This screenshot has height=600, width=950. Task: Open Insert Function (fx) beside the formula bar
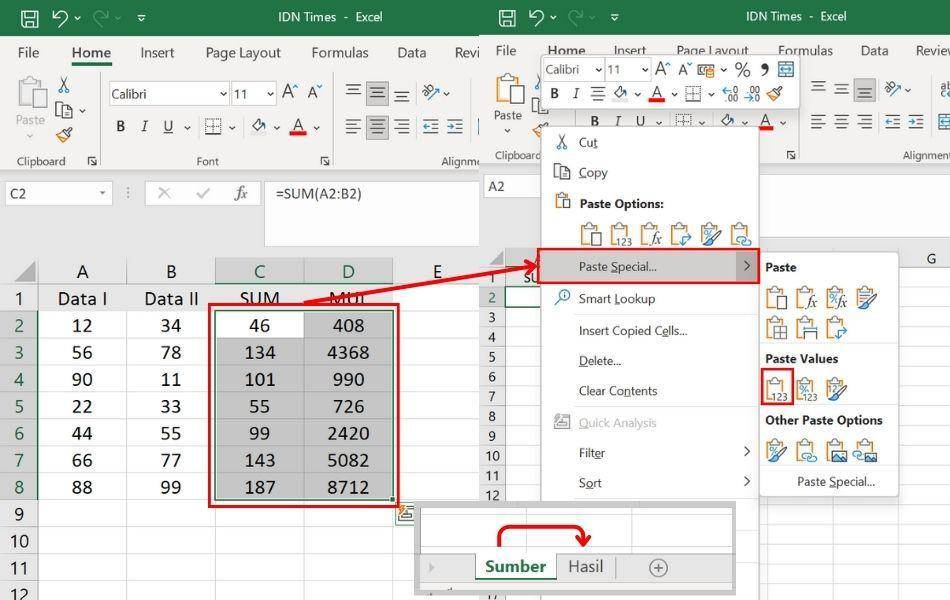coord(241,193)
